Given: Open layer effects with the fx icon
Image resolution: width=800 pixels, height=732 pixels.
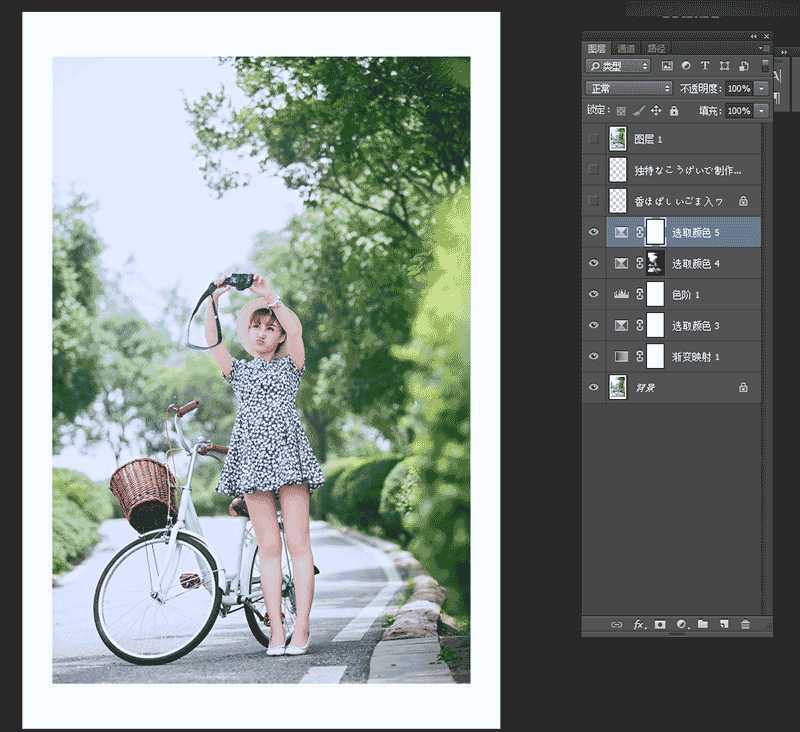Looking at the screenshot, I should coord(638,624).
